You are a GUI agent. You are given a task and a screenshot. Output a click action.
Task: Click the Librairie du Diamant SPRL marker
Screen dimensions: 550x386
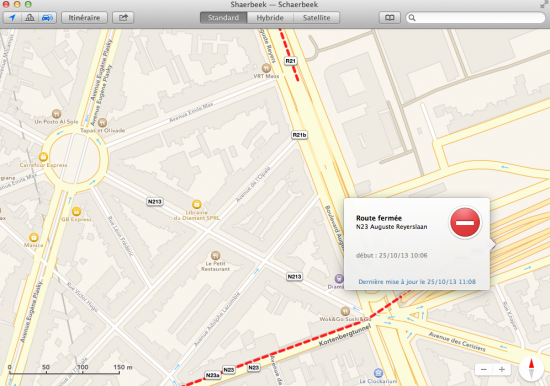197,204
